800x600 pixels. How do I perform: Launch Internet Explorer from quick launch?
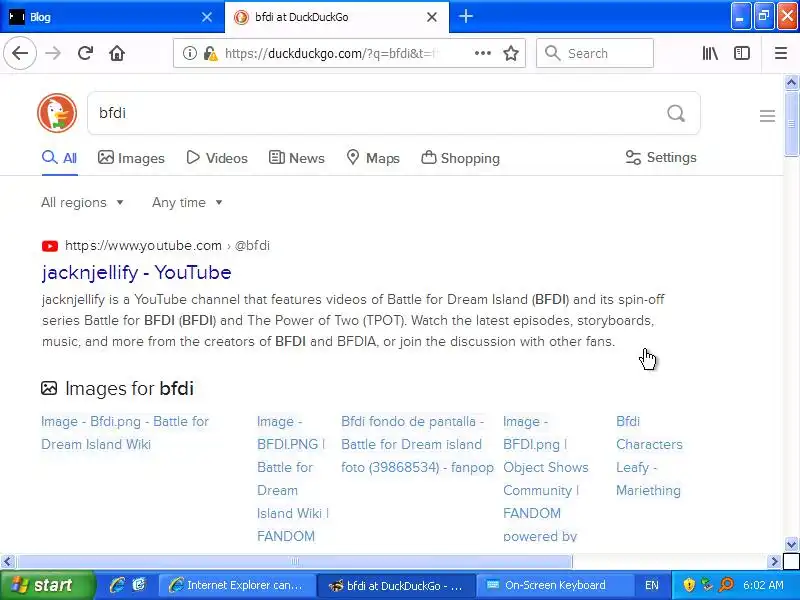(117, 585)
